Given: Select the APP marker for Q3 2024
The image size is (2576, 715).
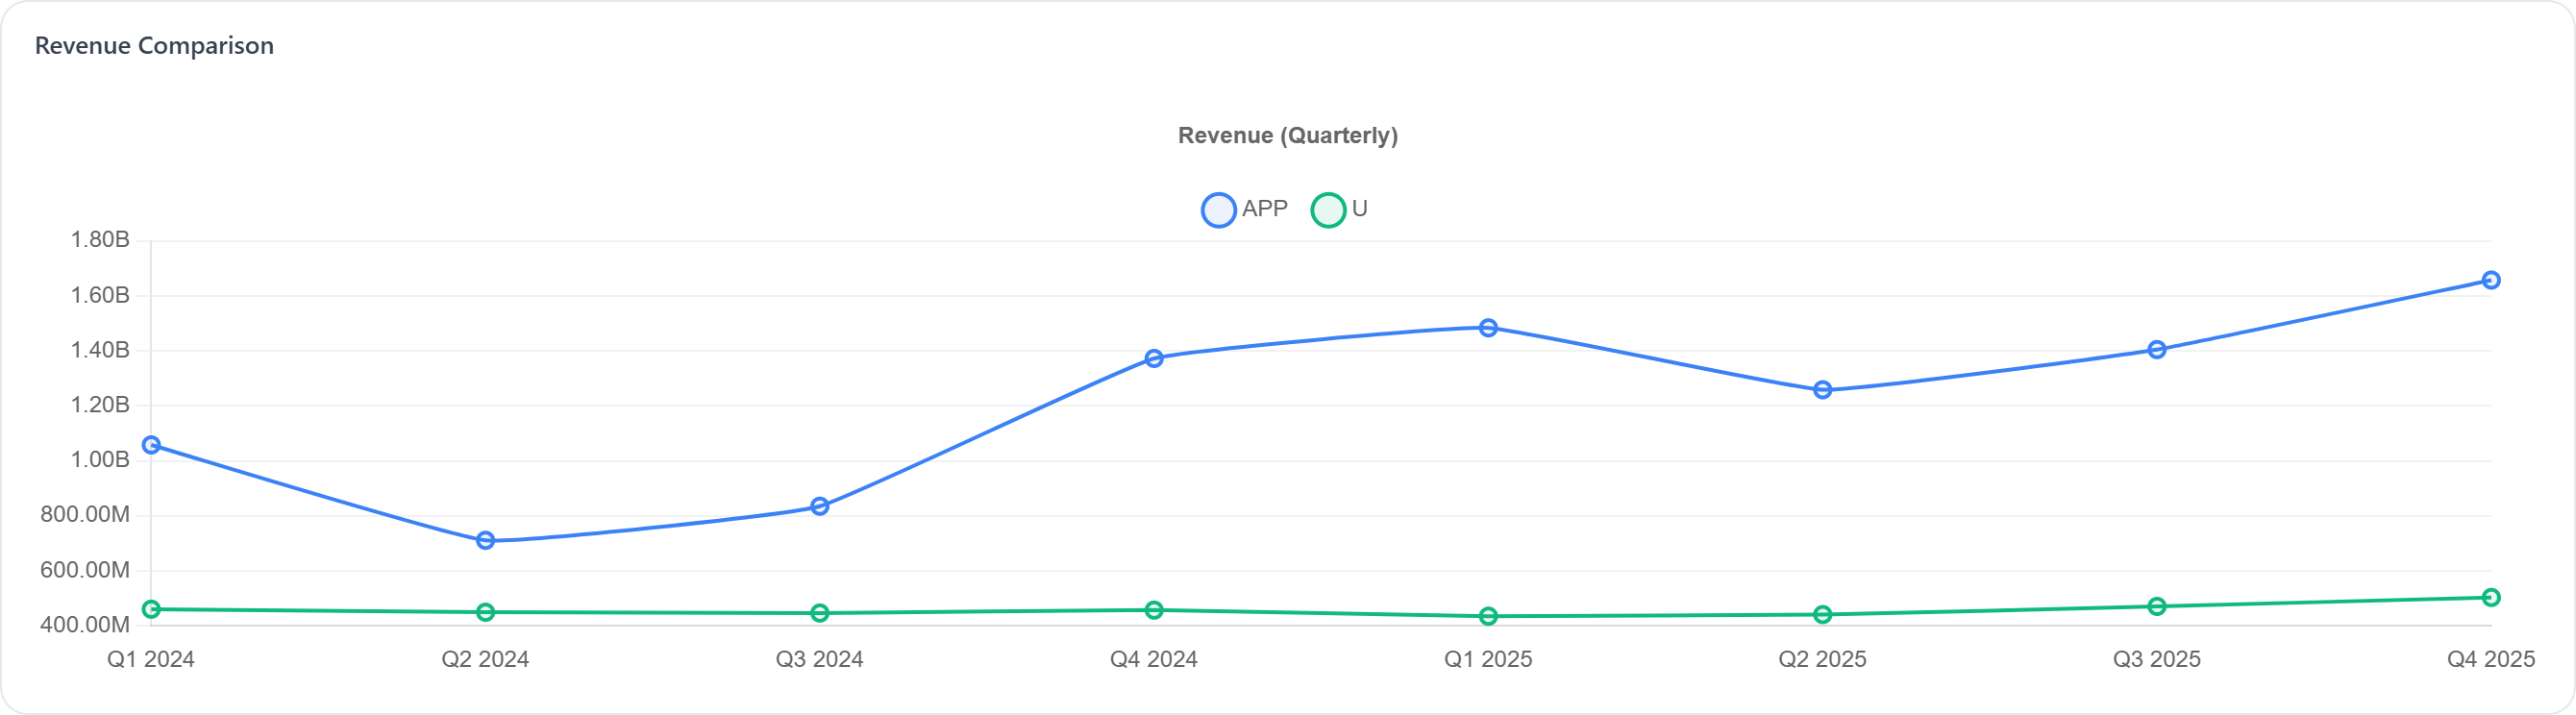Looking at the screenshot, I should pyautogui.click(x=820, y=507).
